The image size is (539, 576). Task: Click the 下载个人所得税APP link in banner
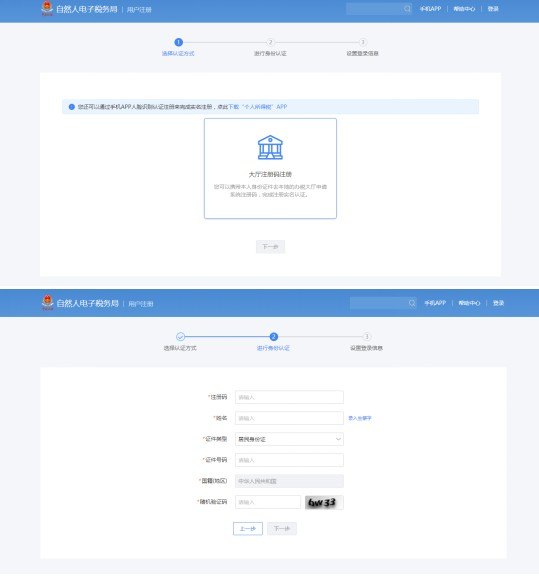(258, 107)
